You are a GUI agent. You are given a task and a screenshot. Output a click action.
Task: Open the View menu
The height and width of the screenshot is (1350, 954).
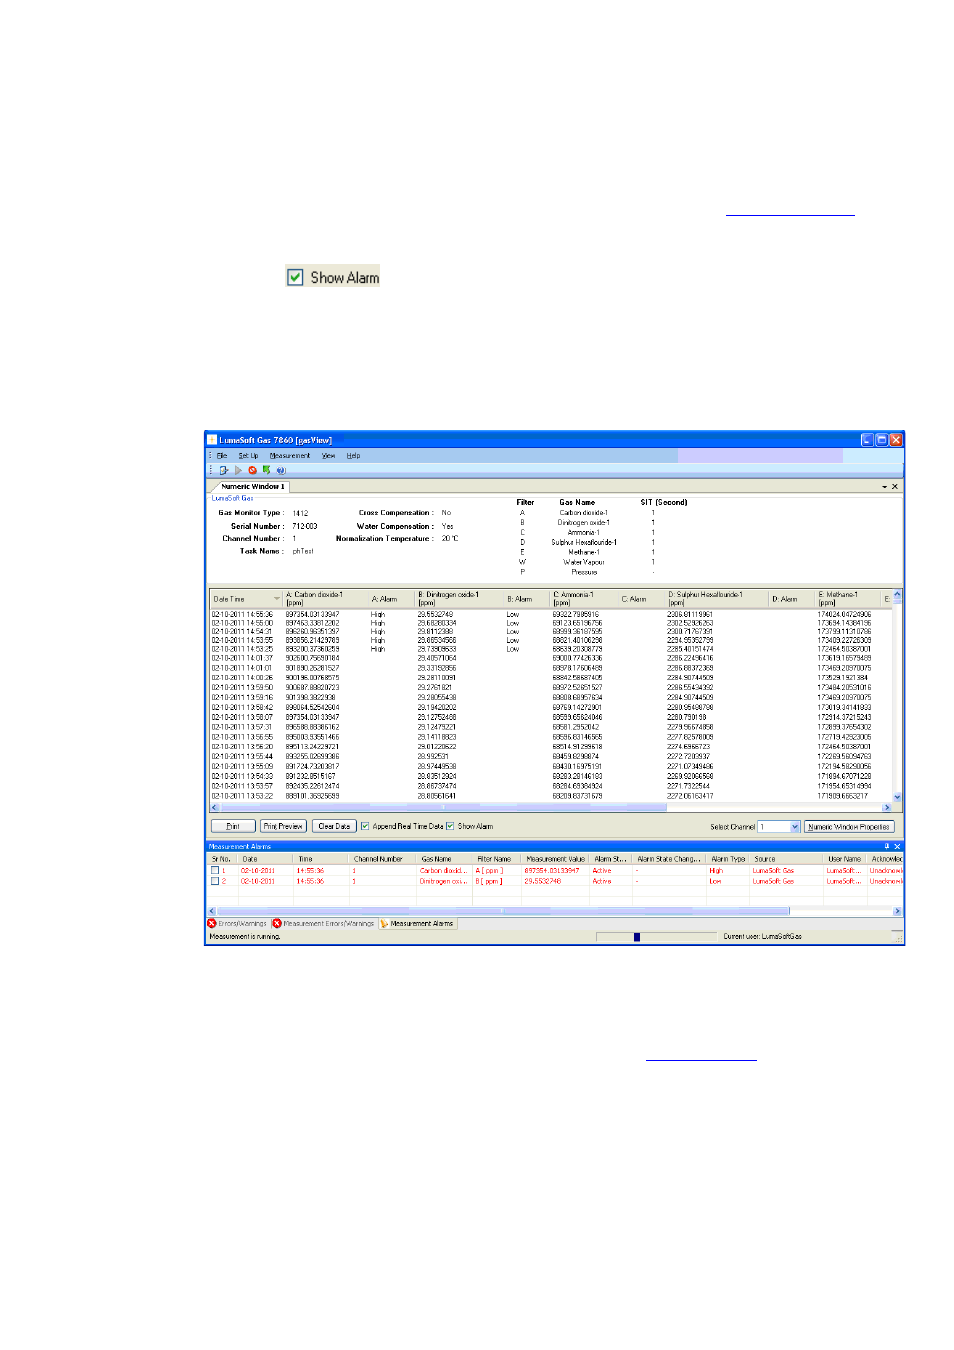(x=328, y=456)
